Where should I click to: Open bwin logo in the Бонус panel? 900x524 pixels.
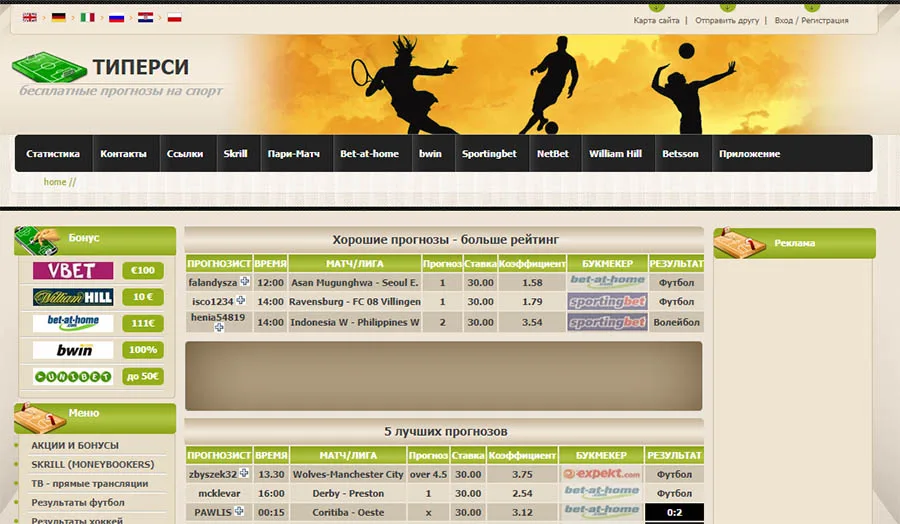[73, 350]
